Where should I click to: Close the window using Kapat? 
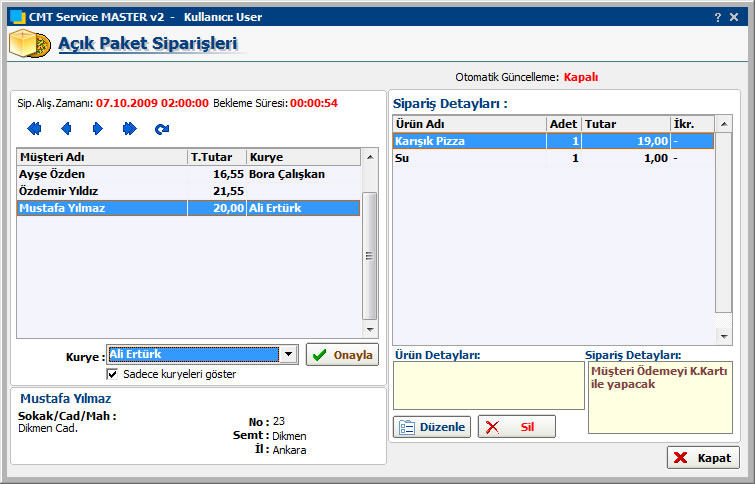[703, 457]
